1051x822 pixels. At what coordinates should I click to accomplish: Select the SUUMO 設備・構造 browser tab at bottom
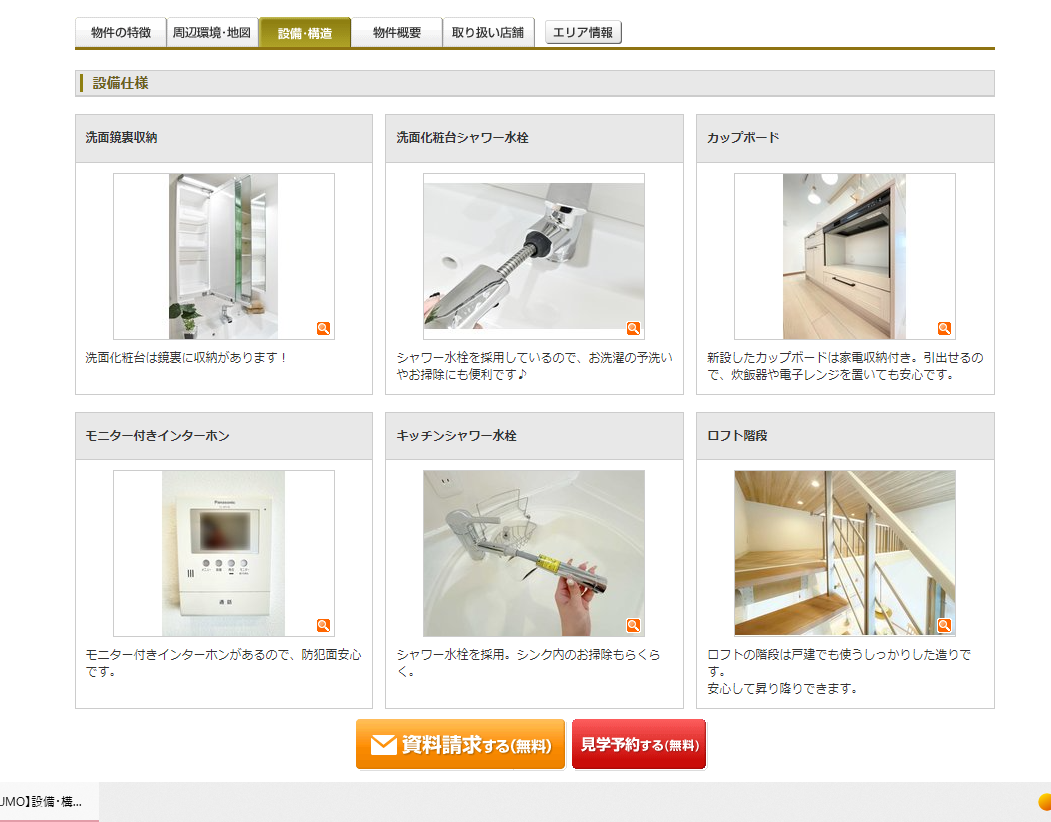pos(47,802)
